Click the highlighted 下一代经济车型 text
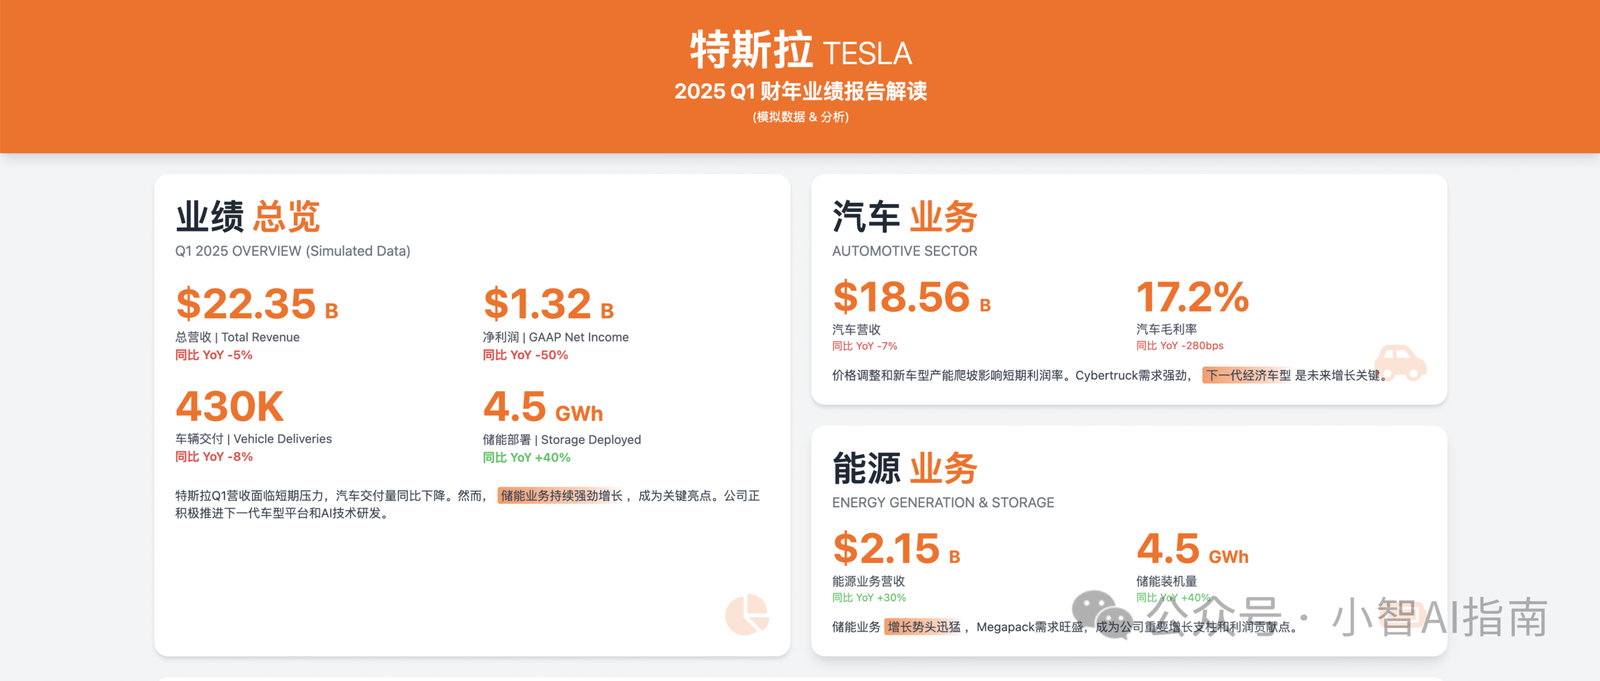Screen dimensions: 1600x681 click(1247, 376)
